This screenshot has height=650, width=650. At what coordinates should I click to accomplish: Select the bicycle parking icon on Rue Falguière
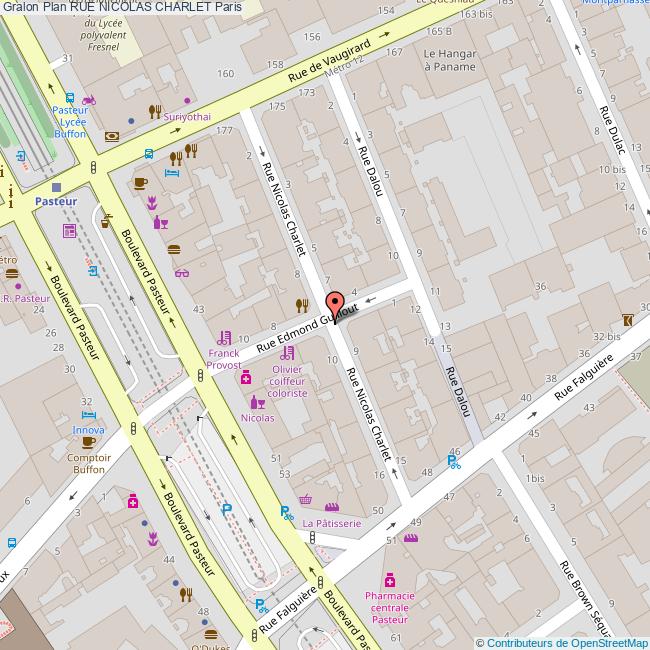454,462
